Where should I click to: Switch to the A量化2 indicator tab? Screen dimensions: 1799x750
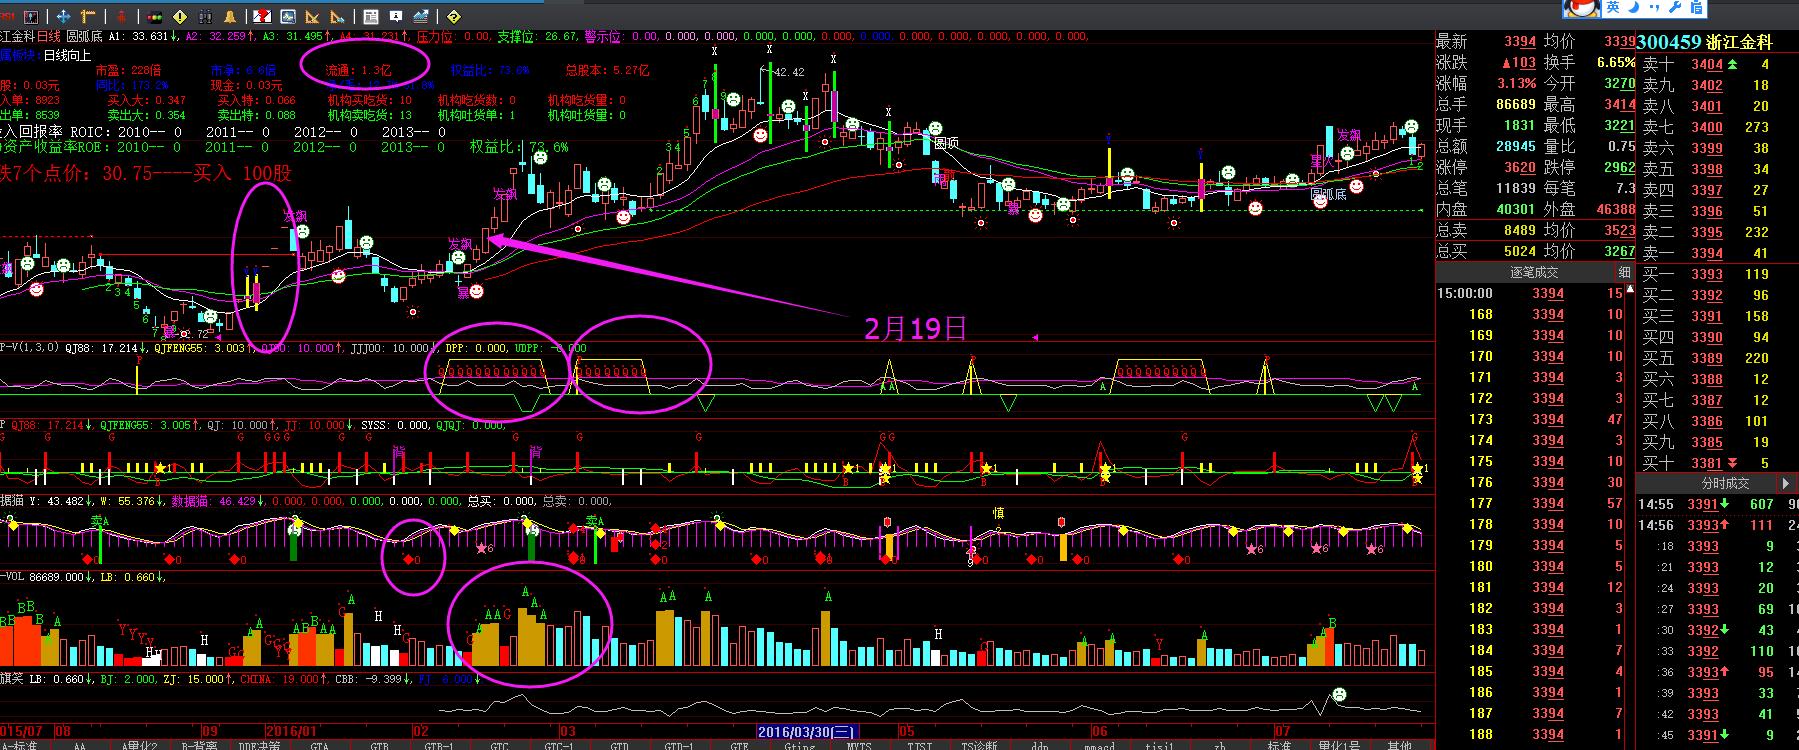click(x=140, y=744)
